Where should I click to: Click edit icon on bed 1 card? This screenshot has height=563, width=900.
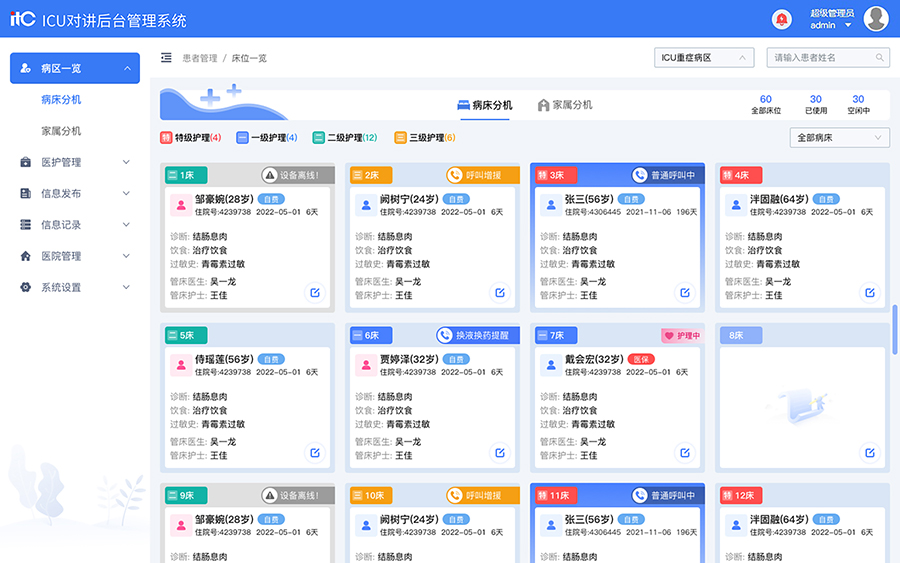315,293
